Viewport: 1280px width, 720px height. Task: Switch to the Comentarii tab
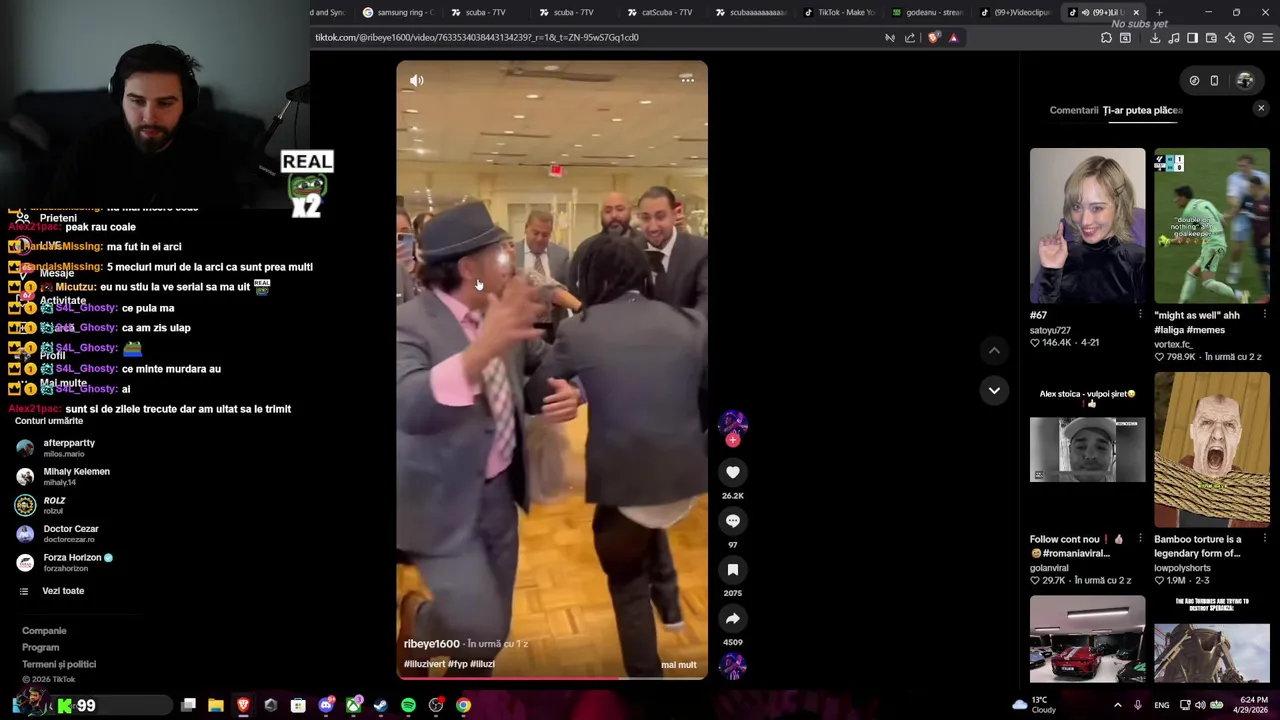1073,110
